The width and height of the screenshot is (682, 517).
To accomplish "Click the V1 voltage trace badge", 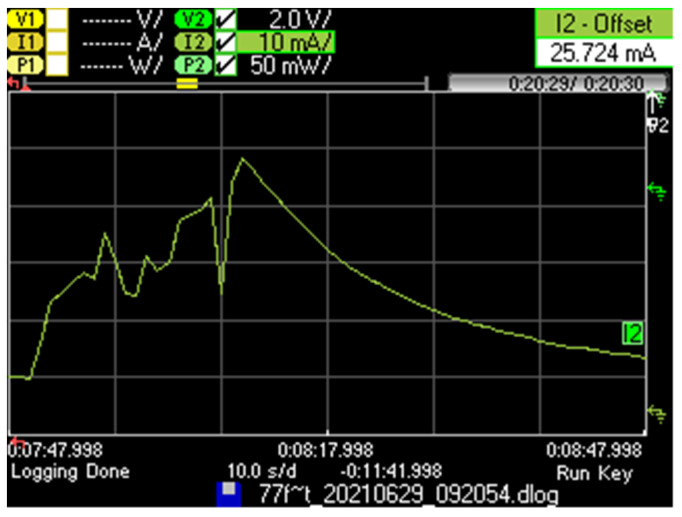I will [x=26, y=18].
